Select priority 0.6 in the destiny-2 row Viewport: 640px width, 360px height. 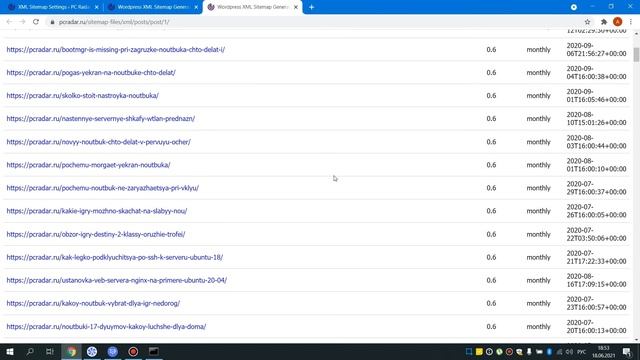(x=491, y=234)
